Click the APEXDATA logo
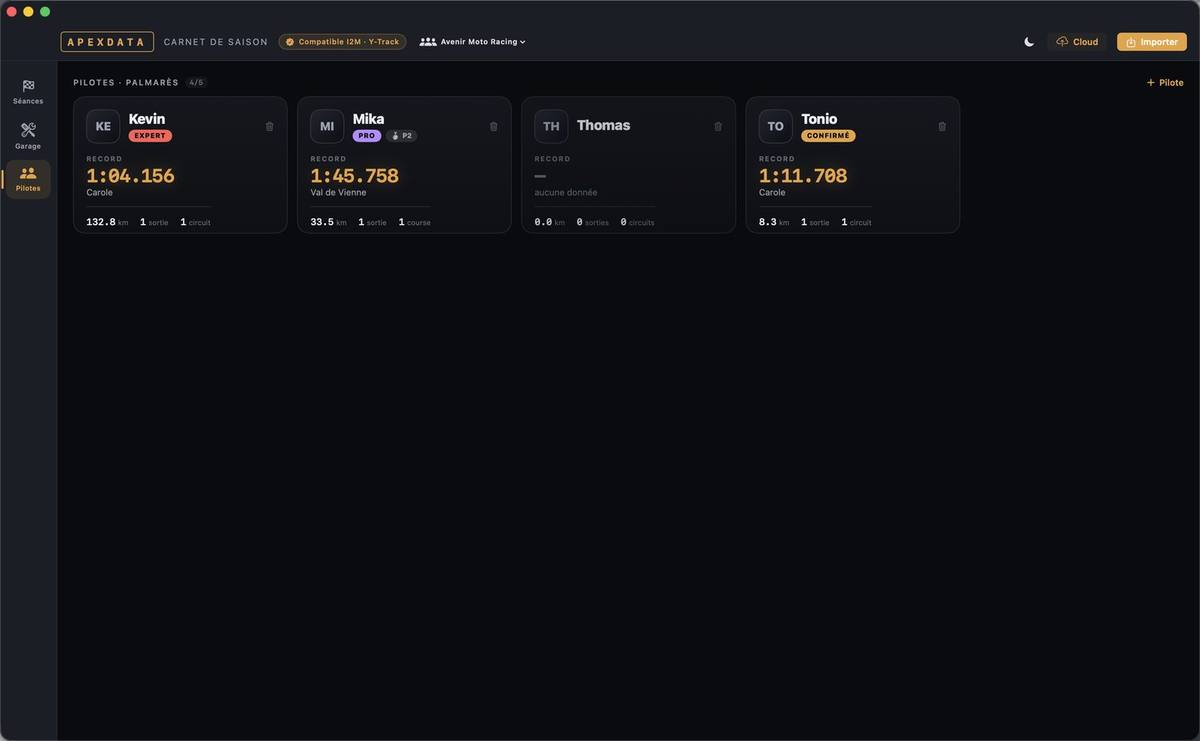This screenshot has width=1200, height=741. [107, 42]
